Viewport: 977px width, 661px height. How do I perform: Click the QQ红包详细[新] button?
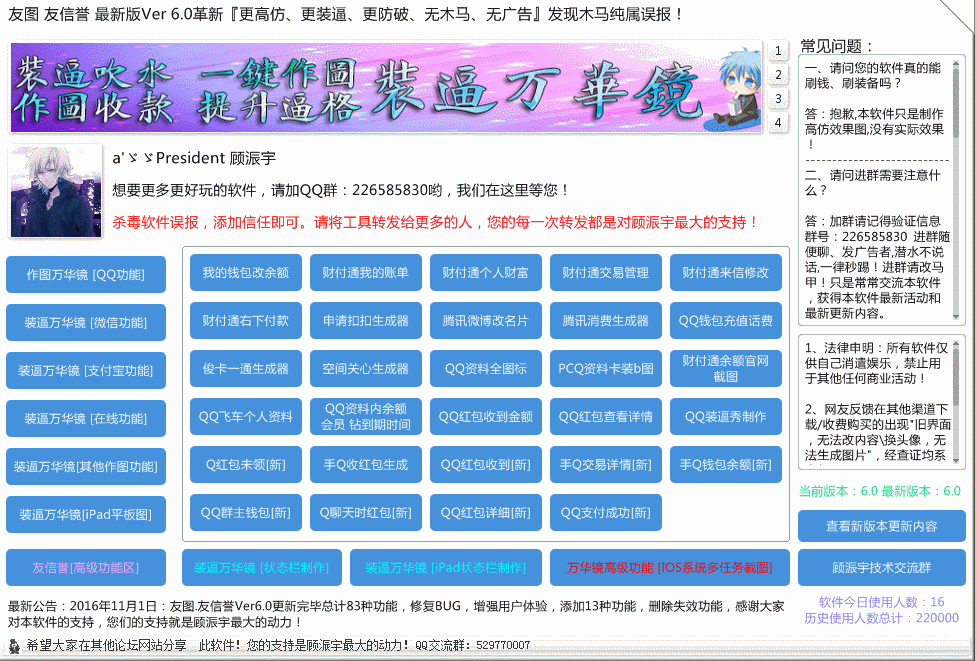[485, 512]
